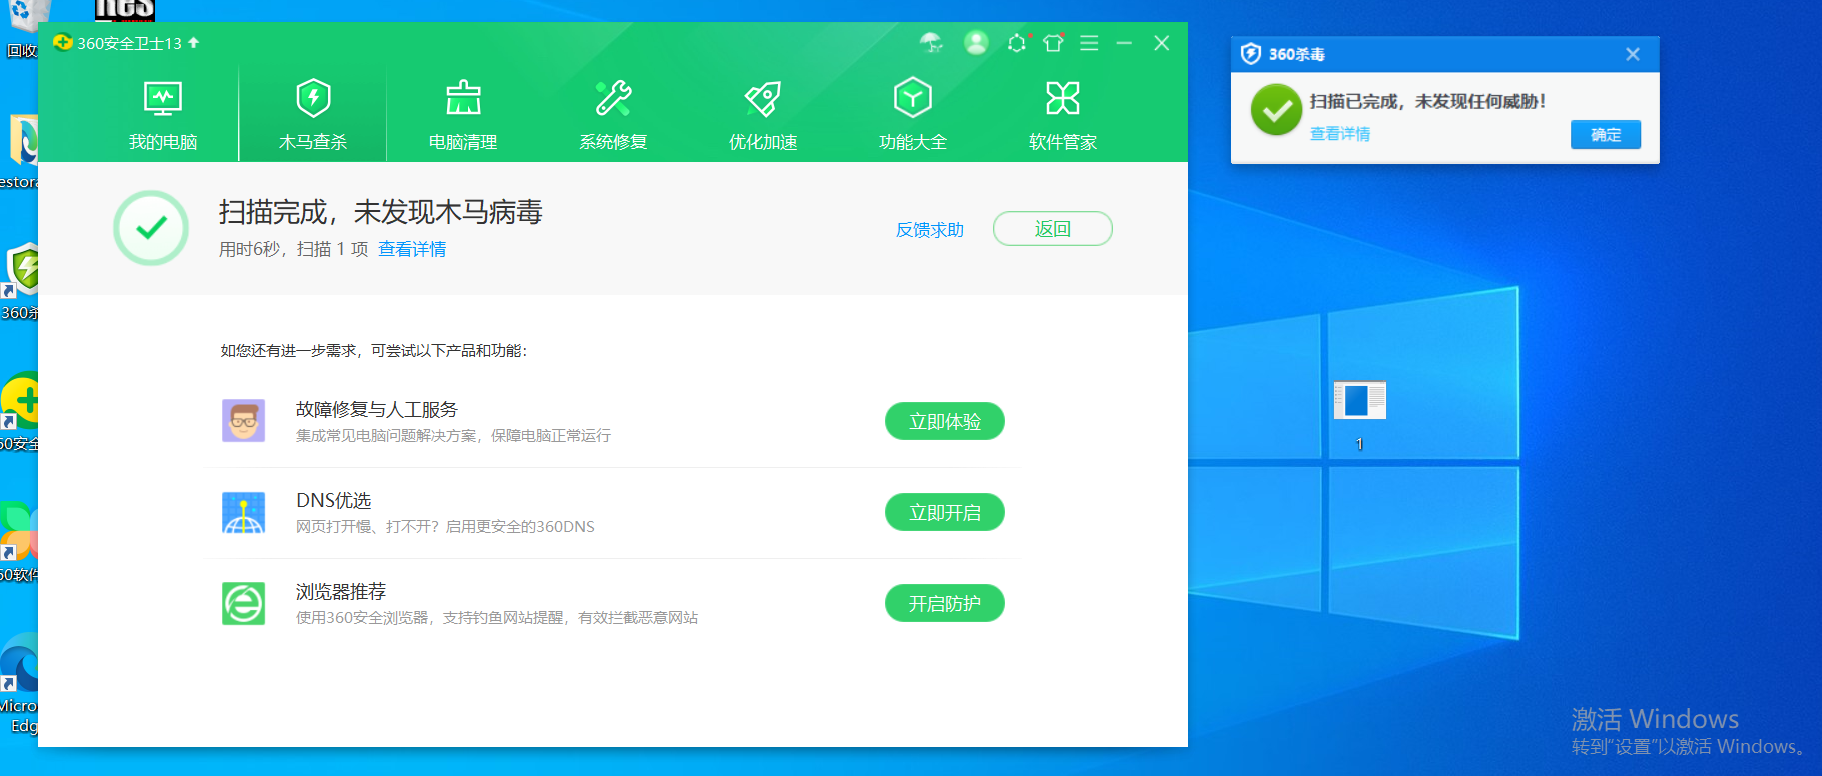Open 查看详情 link under scan result
The image size is (1822, 776).
[x=412, y=249]
